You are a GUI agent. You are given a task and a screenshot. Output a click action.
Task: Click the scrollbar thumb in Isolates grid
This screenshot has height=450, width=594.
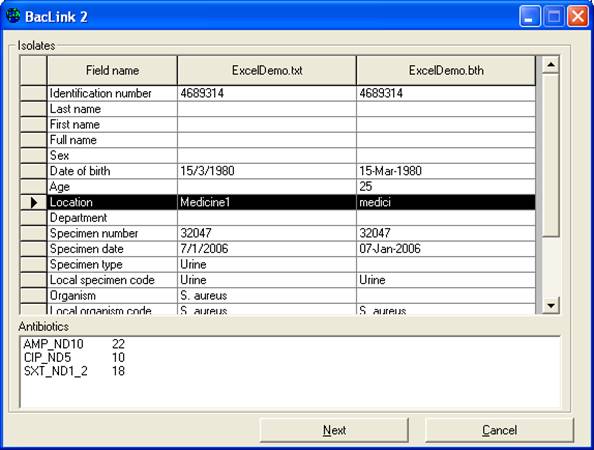pyautogui.click(x=551, y=155)
